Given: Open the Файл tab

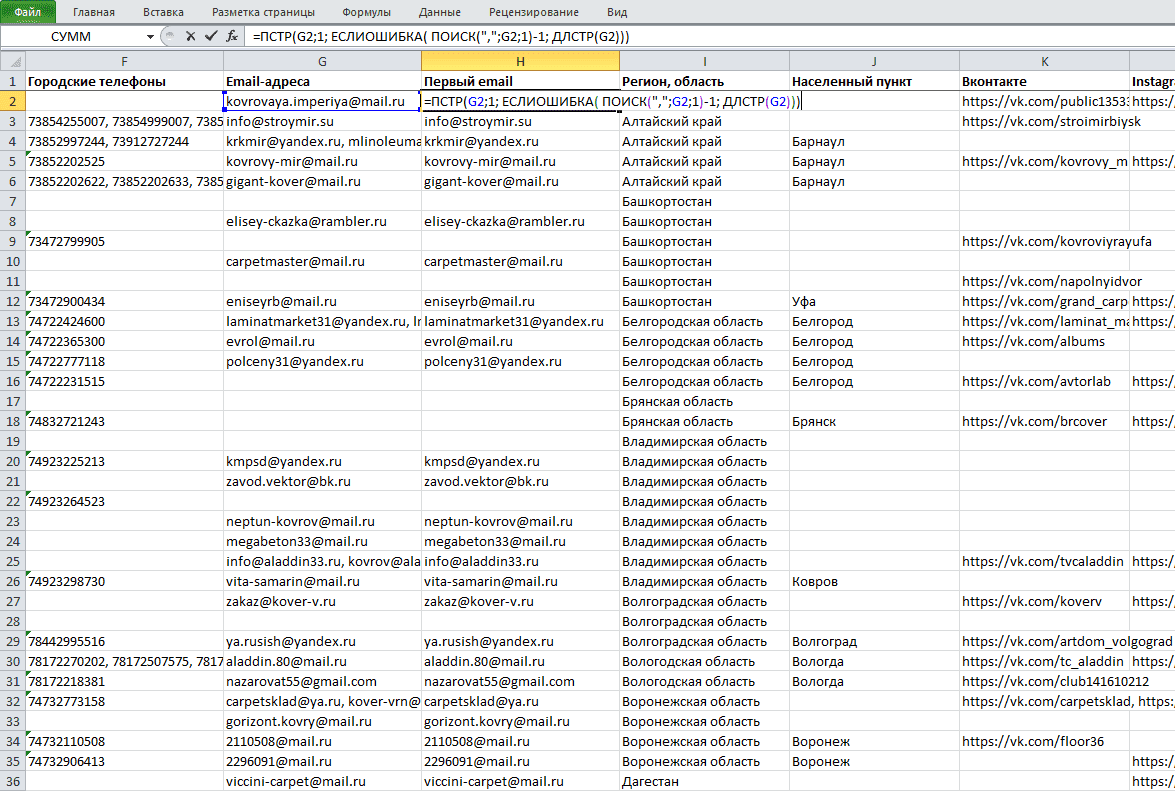Looking at the screenshot, I should [x=28, y=12].
